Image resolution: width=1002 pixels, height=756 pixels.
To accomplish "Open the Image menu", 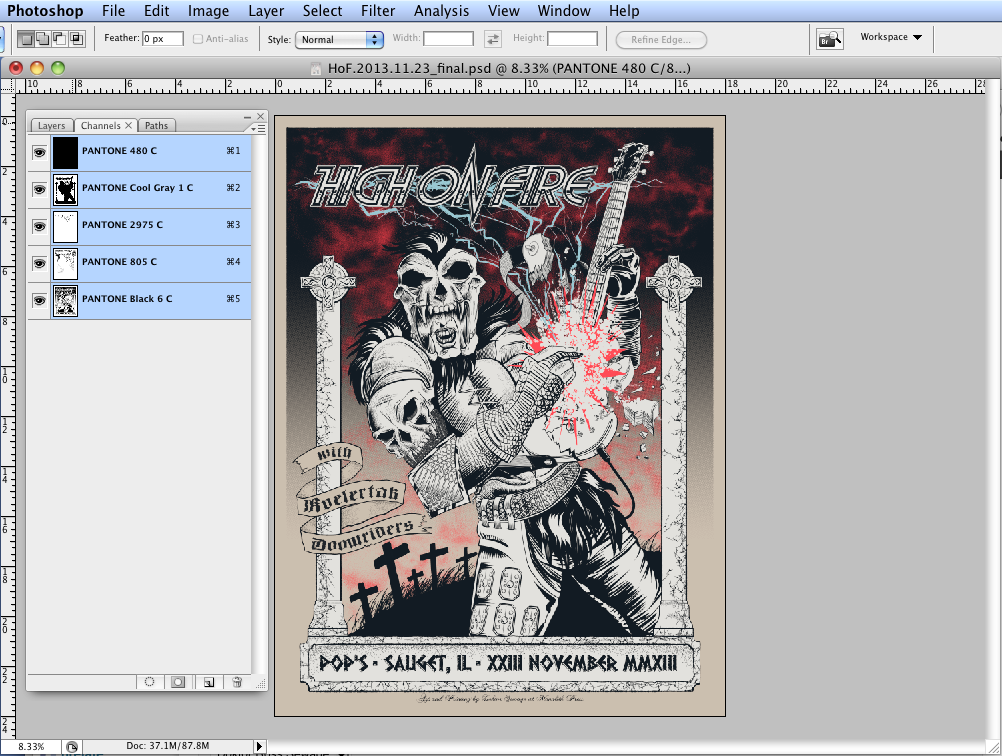I will pos(208,11).
